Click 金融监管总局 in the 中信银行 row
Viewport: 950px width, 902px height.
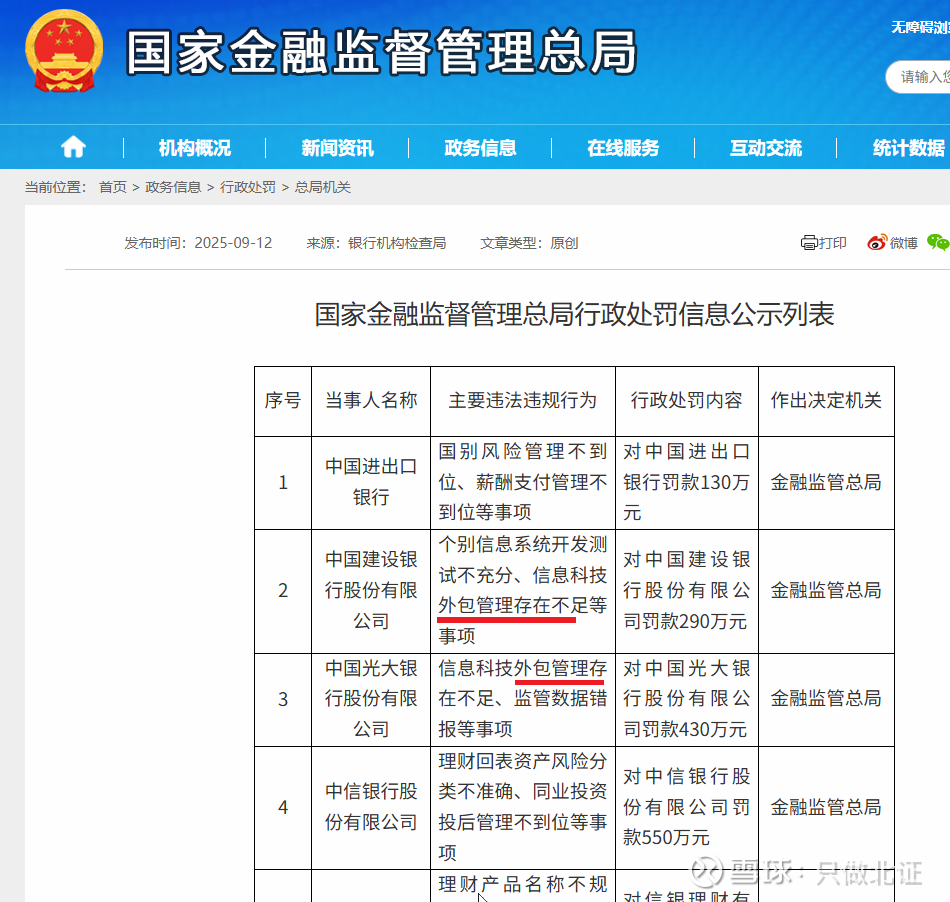click(826, 807)
